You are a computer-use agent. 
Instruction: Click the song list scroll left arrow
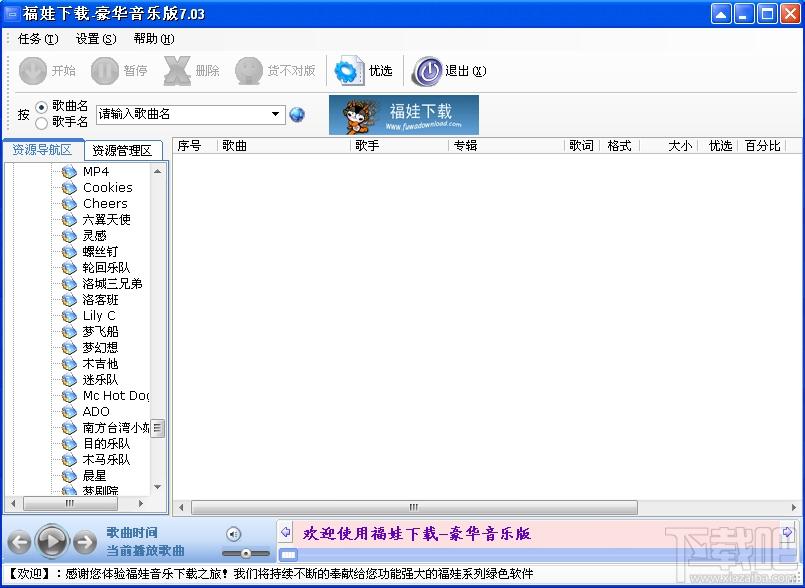(181, 507)
